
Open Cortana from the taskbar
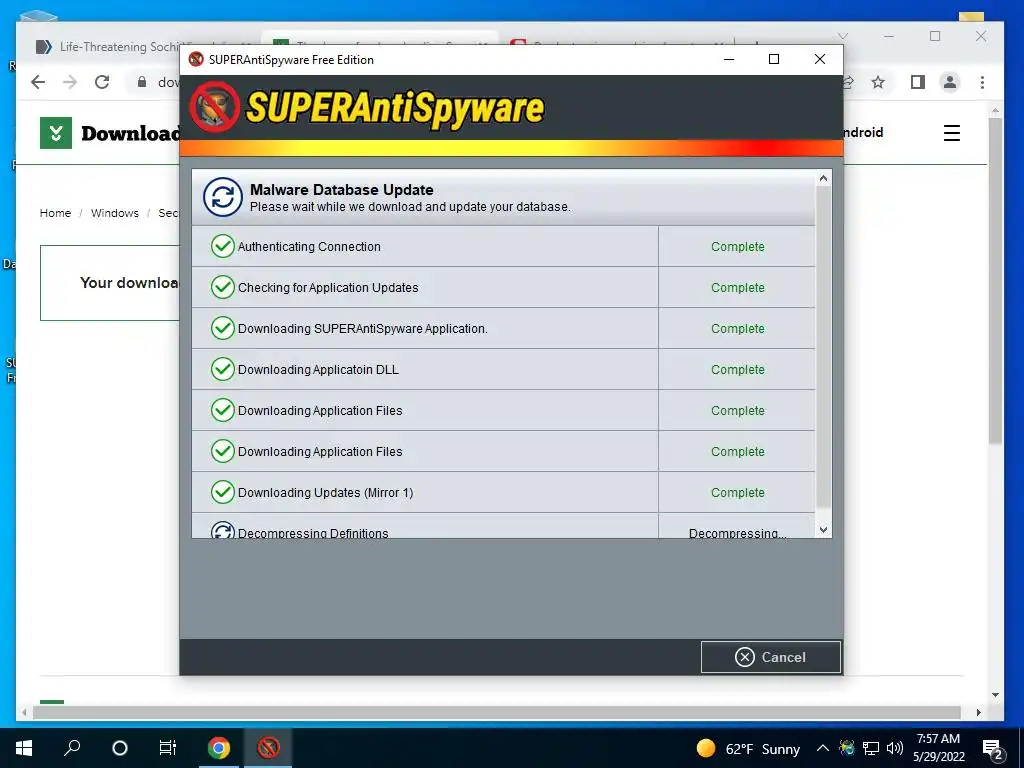[120, 748]
